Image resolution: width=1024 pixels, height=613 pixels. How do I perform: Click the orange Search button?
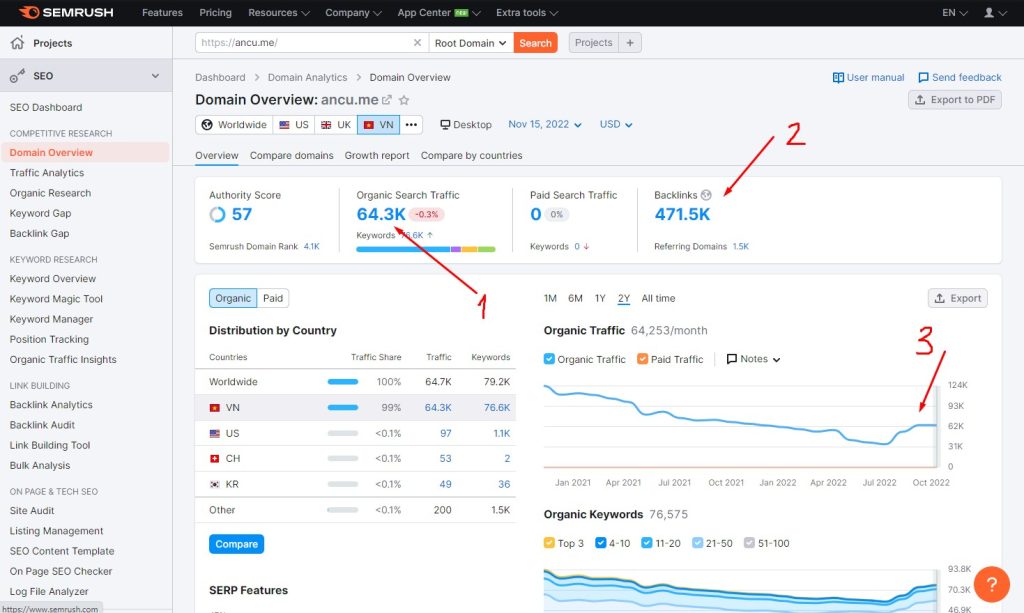coord(536,42)
